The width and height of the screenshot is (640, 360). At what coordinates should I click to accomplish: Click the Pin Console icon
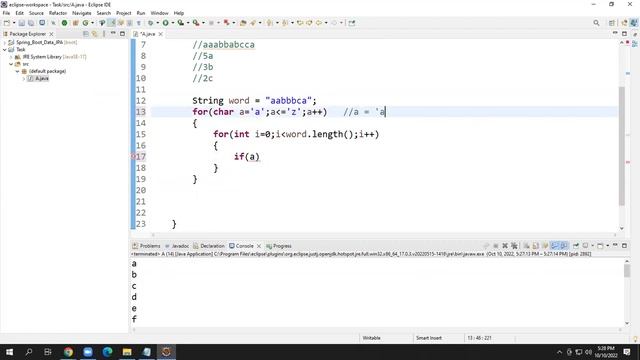tap(576, 246)
